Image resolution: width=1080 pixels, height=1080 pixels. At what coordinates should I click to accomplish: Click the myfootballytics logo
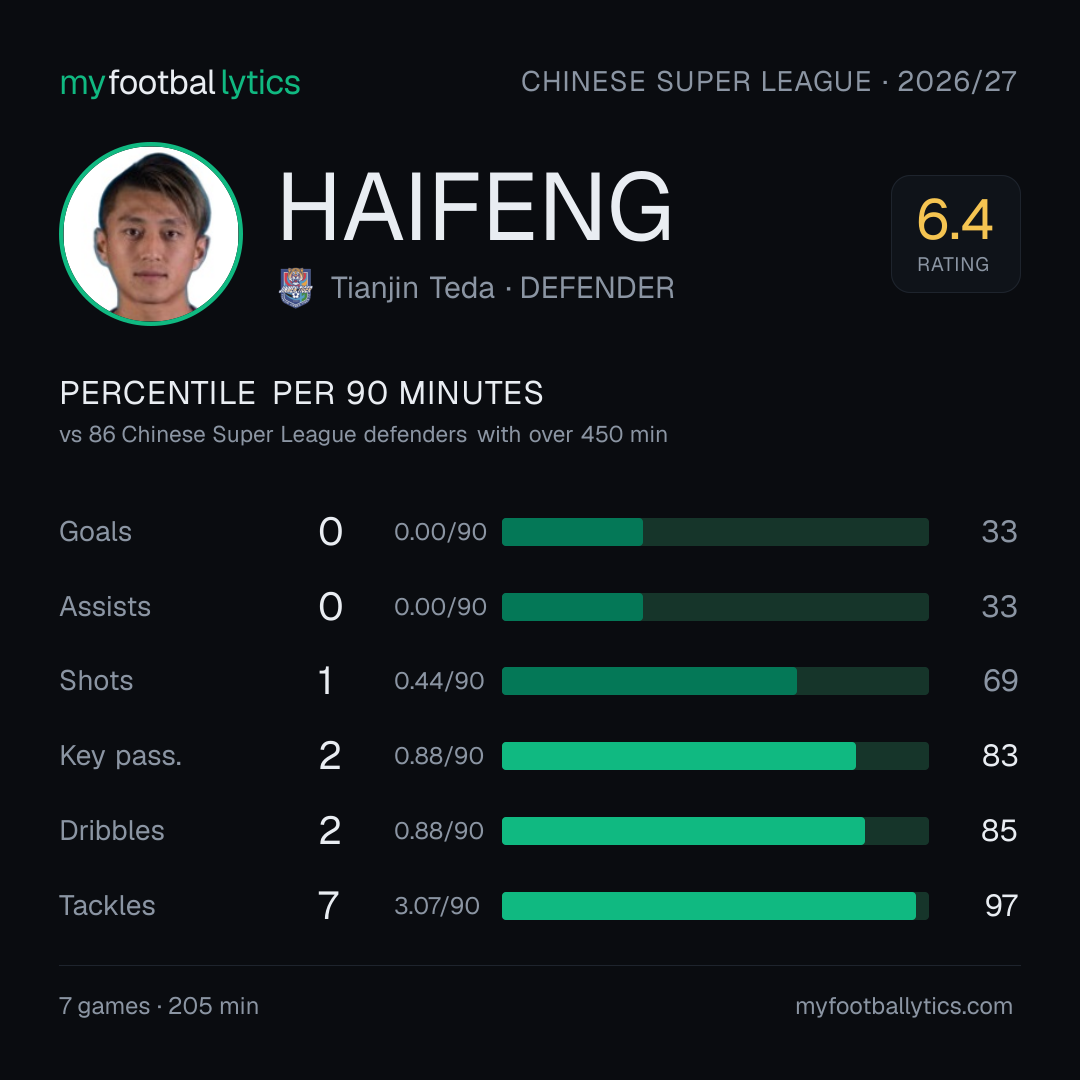click(x=180, y=83)
